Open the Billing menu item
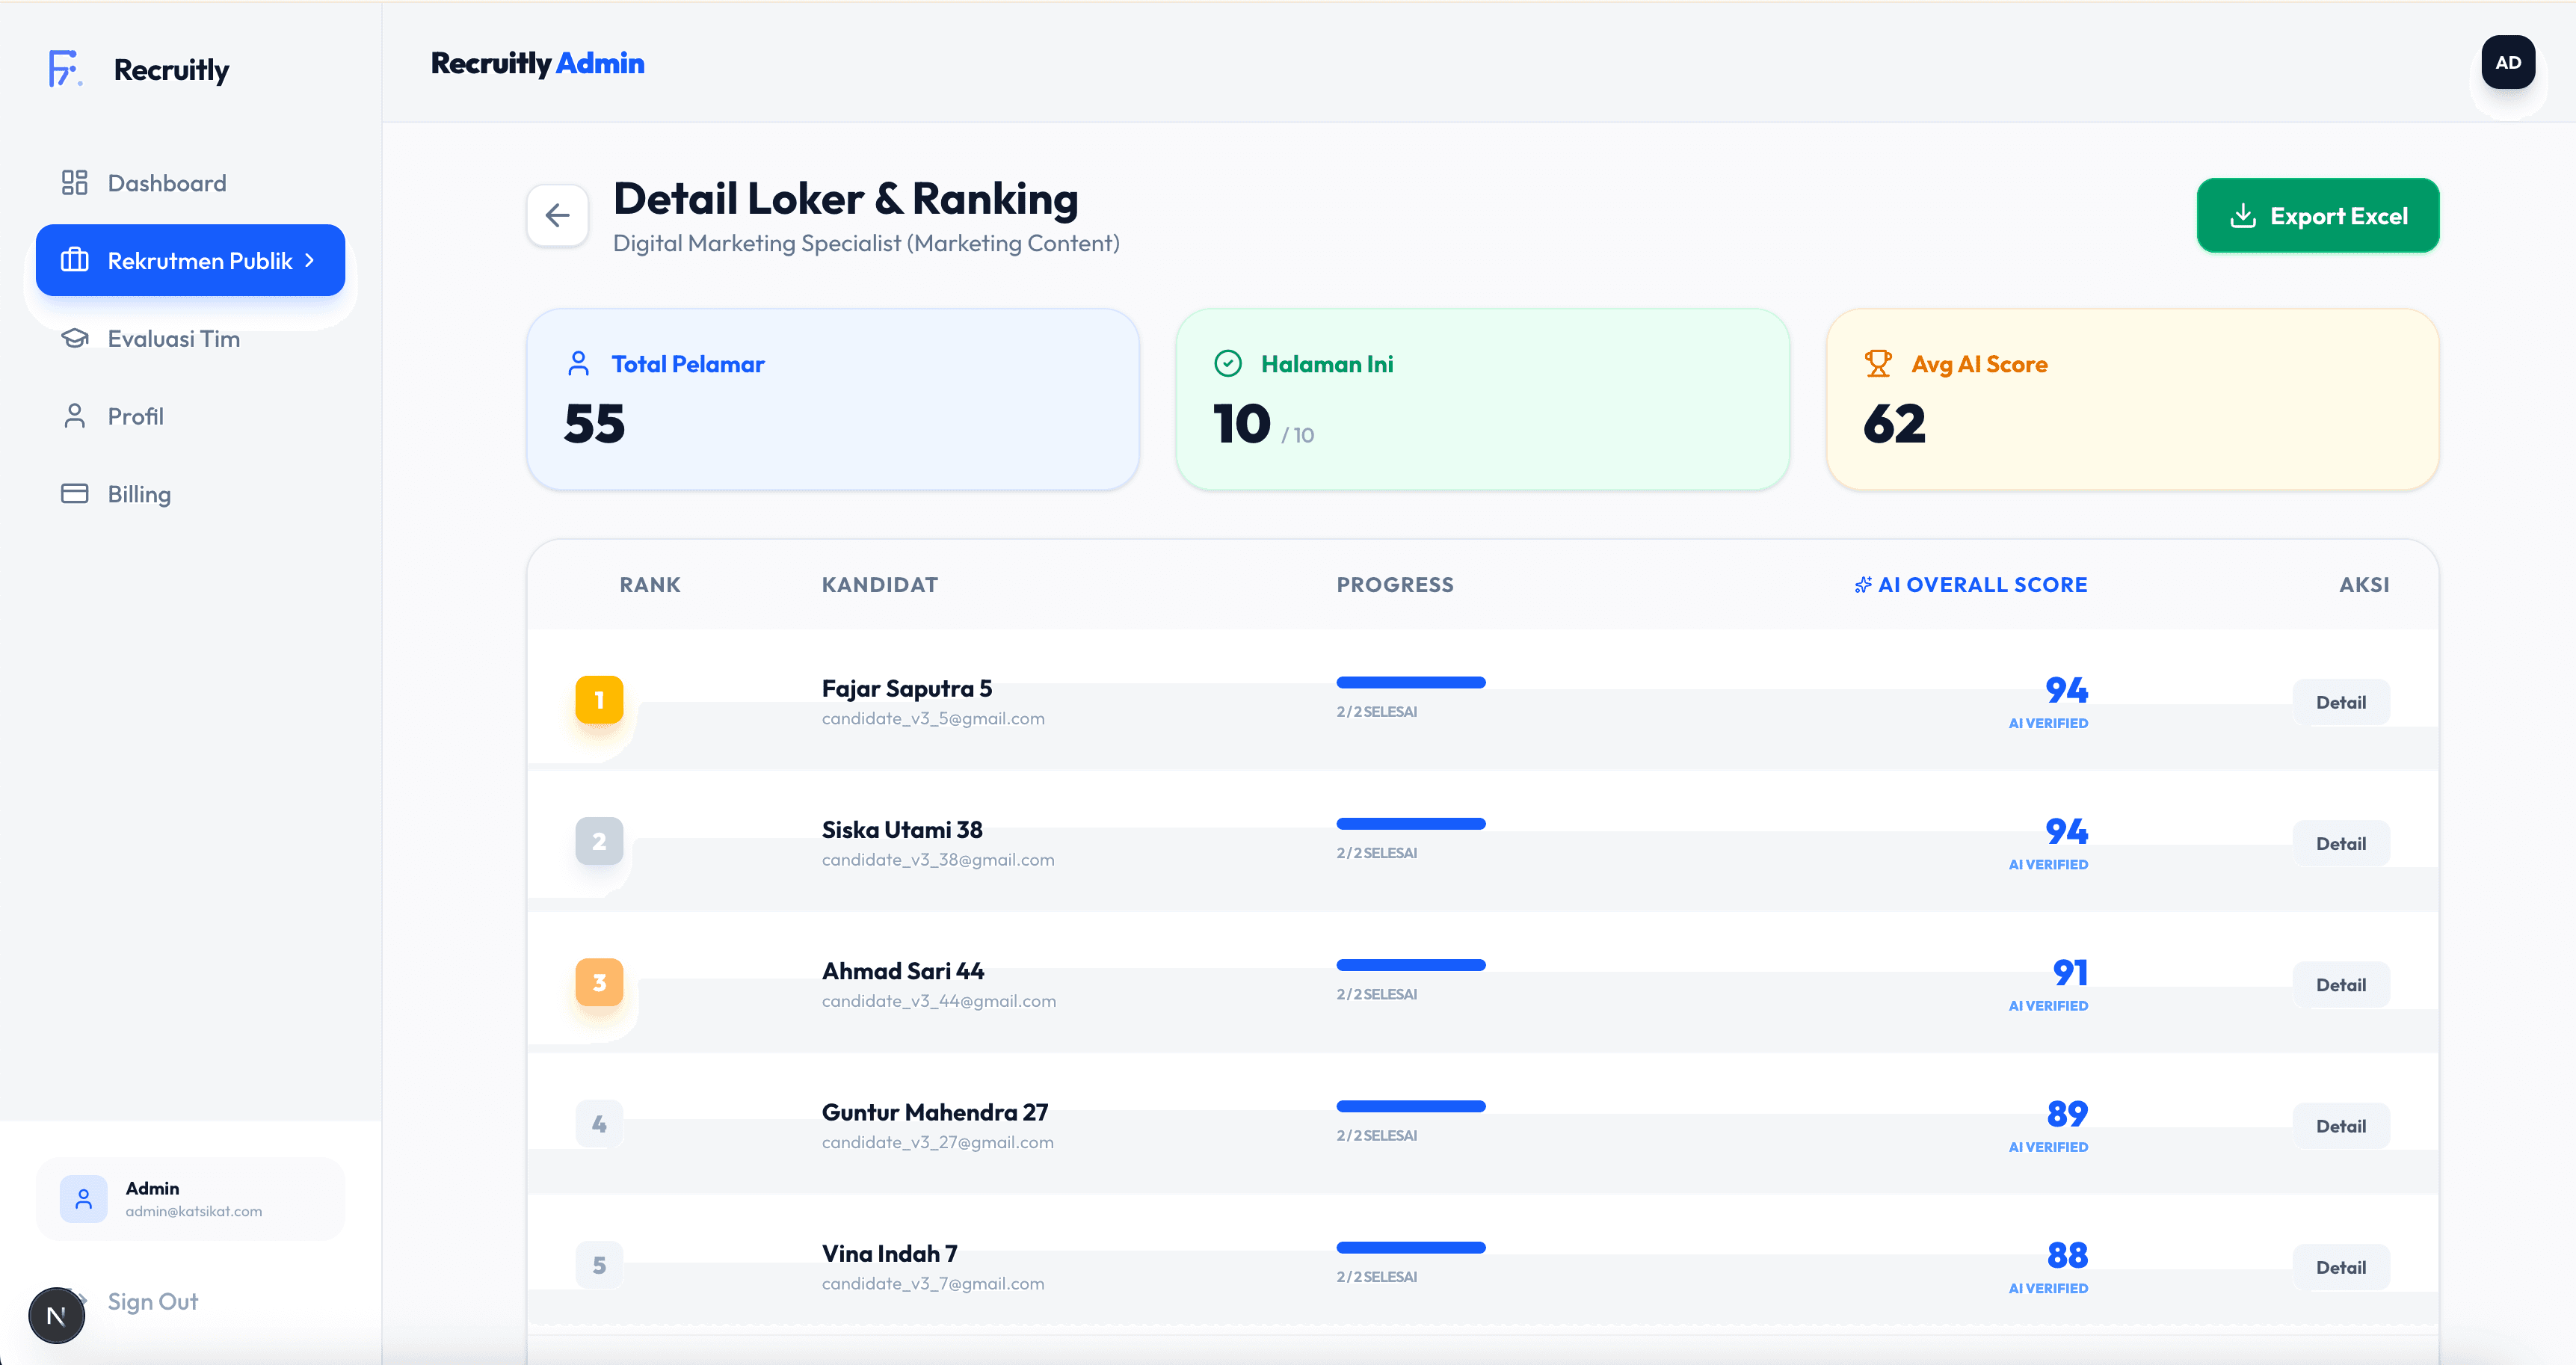The height and width of the screenshot is (1365, 2576). coord(190,493)
